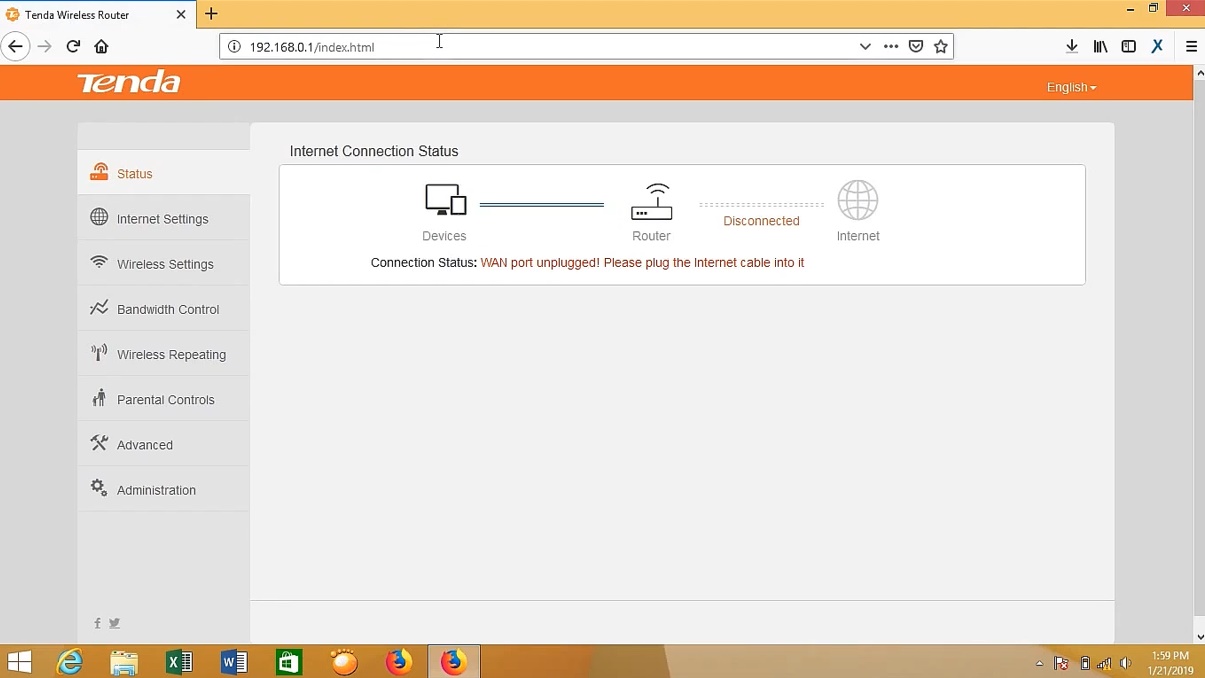Expand the address bar history dropdown
Image resolution: width=1205 pixels, height=678 pixels.
[x=865, y=47]
